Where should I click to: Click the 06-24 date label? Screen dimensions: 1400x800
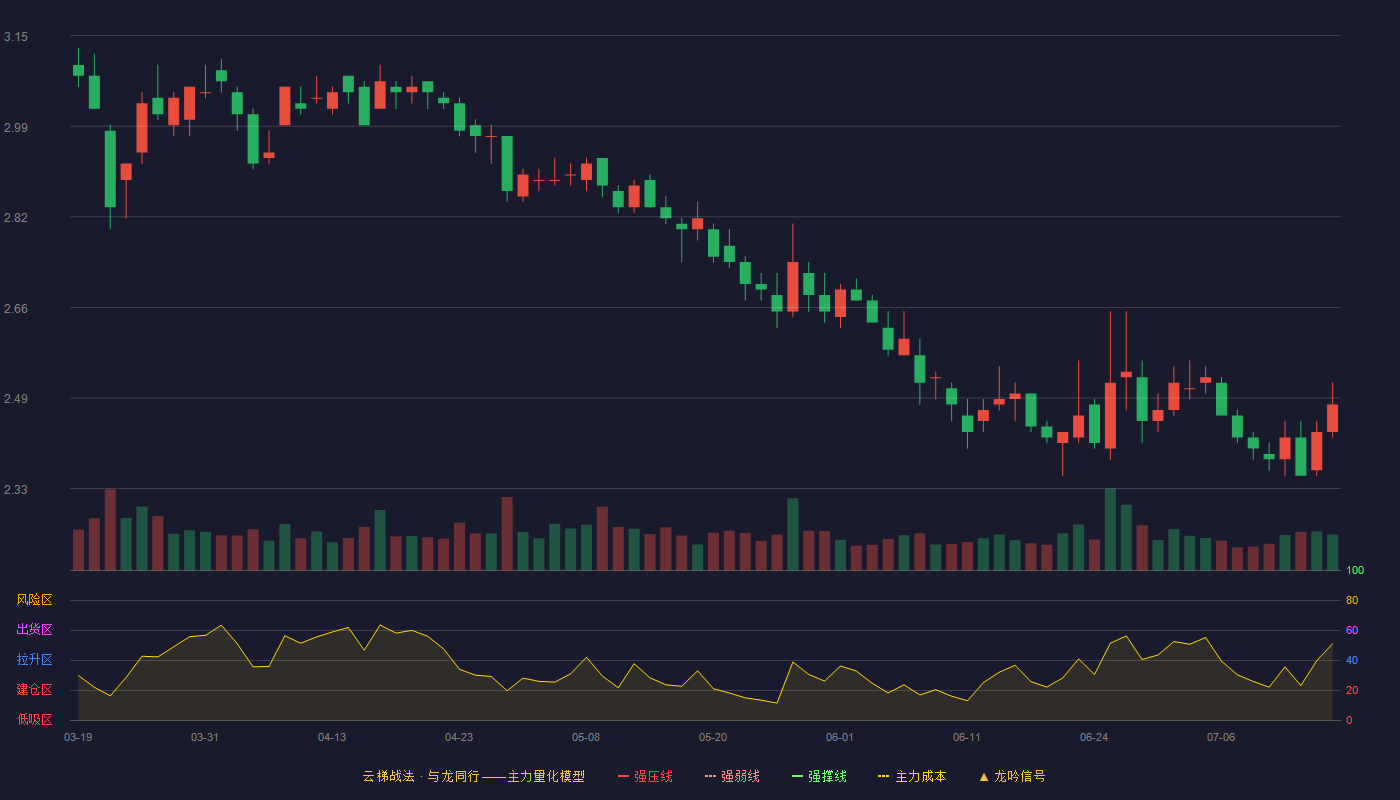(1094, 737)
